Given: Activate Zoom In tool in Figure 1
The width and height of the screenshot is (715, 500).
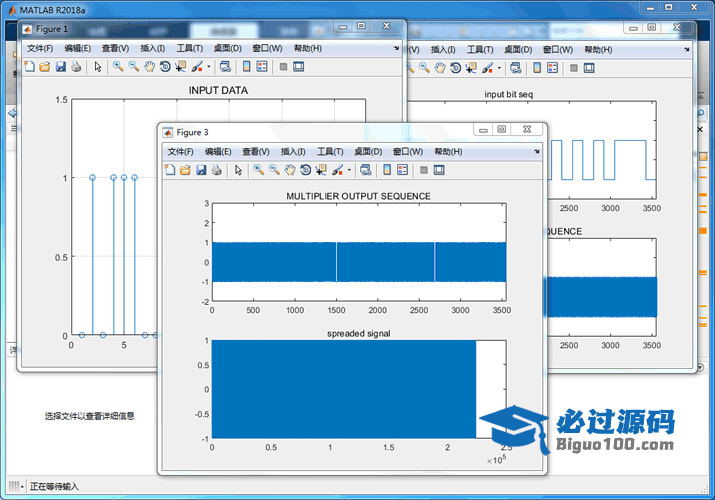Looking at the screenshot, I should [118, 67].
